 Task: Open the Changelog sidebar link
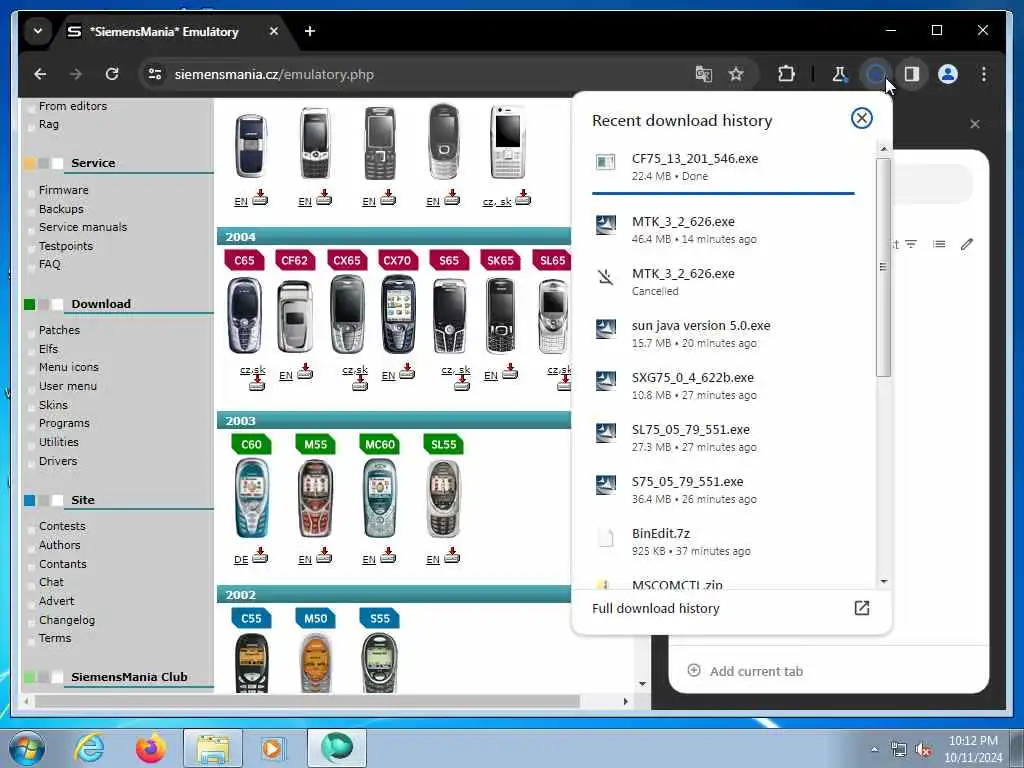[67, 620]
